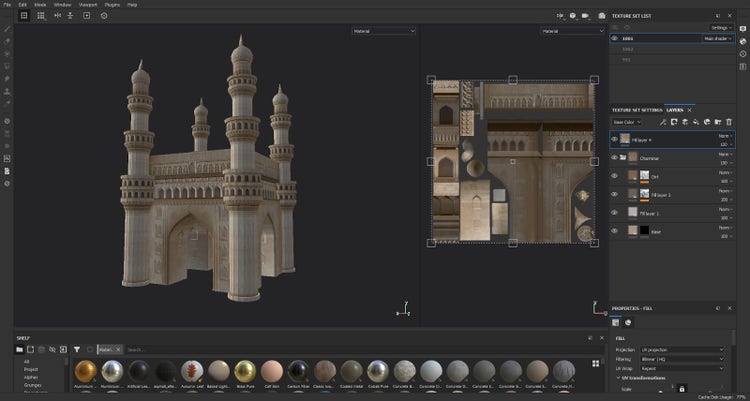Open the camera render icon at top right
This screenshot has height=401, width=750.
point(601,16)
